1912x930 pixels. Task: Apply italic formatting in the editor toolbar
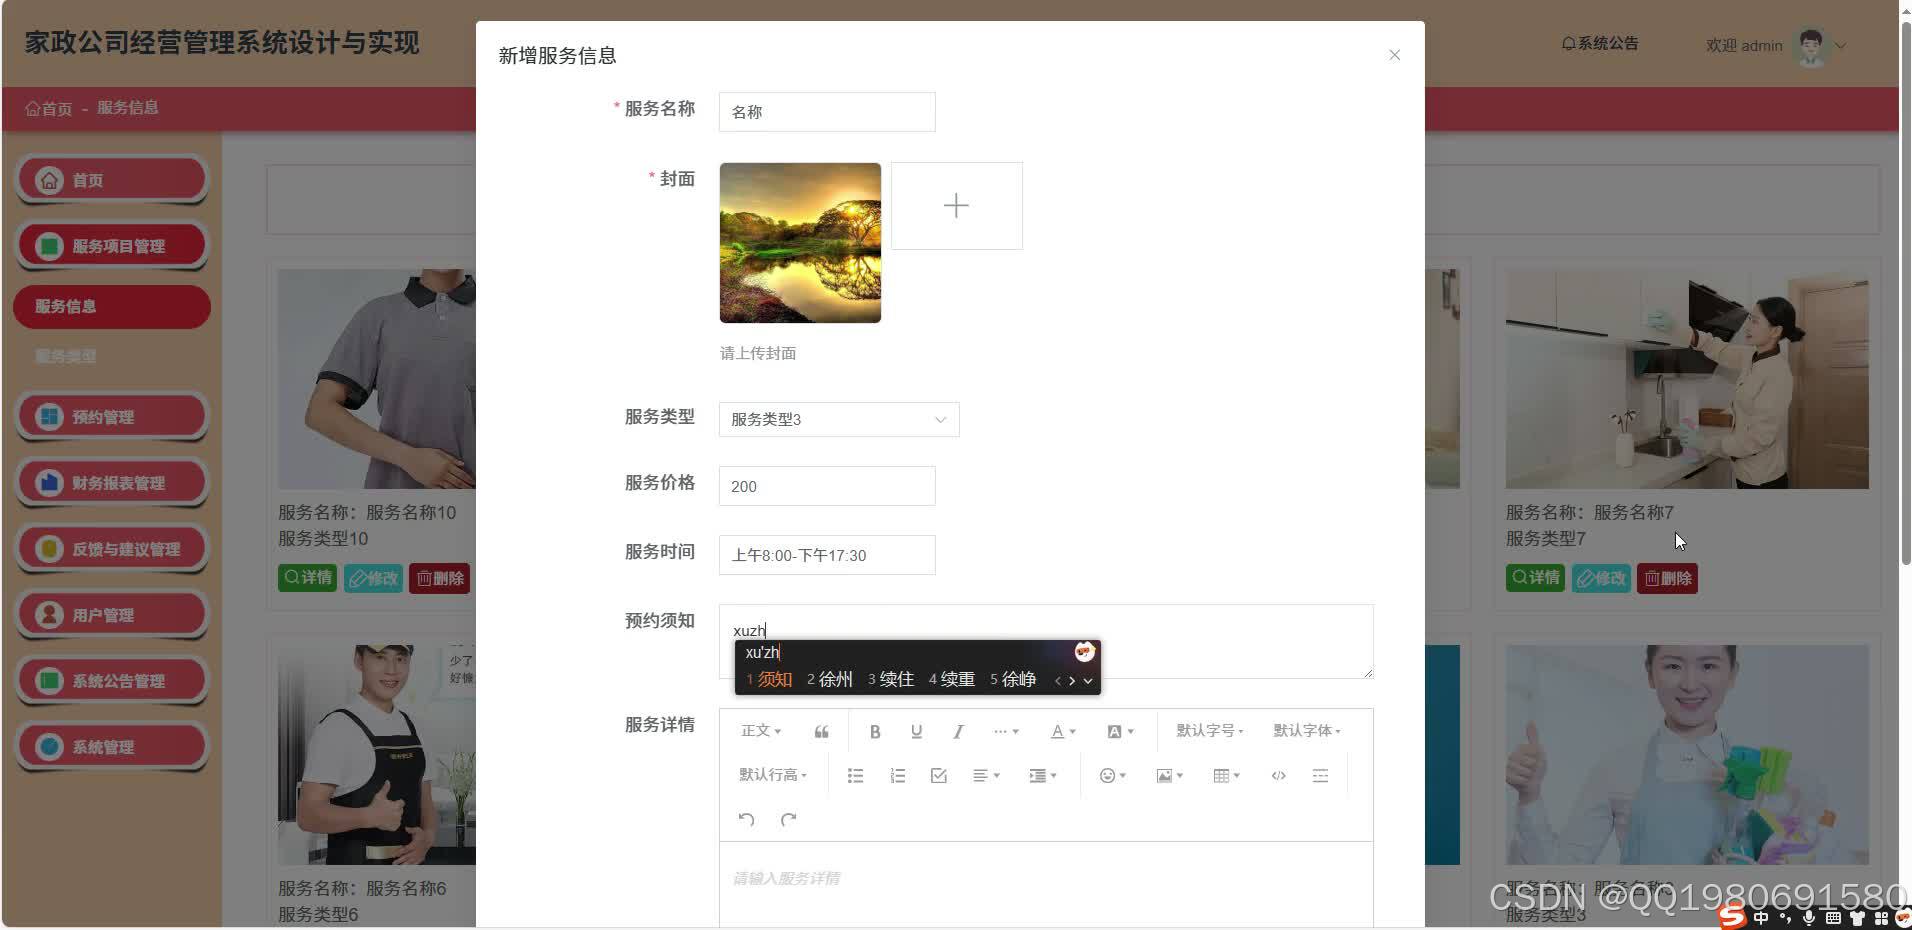957,731
